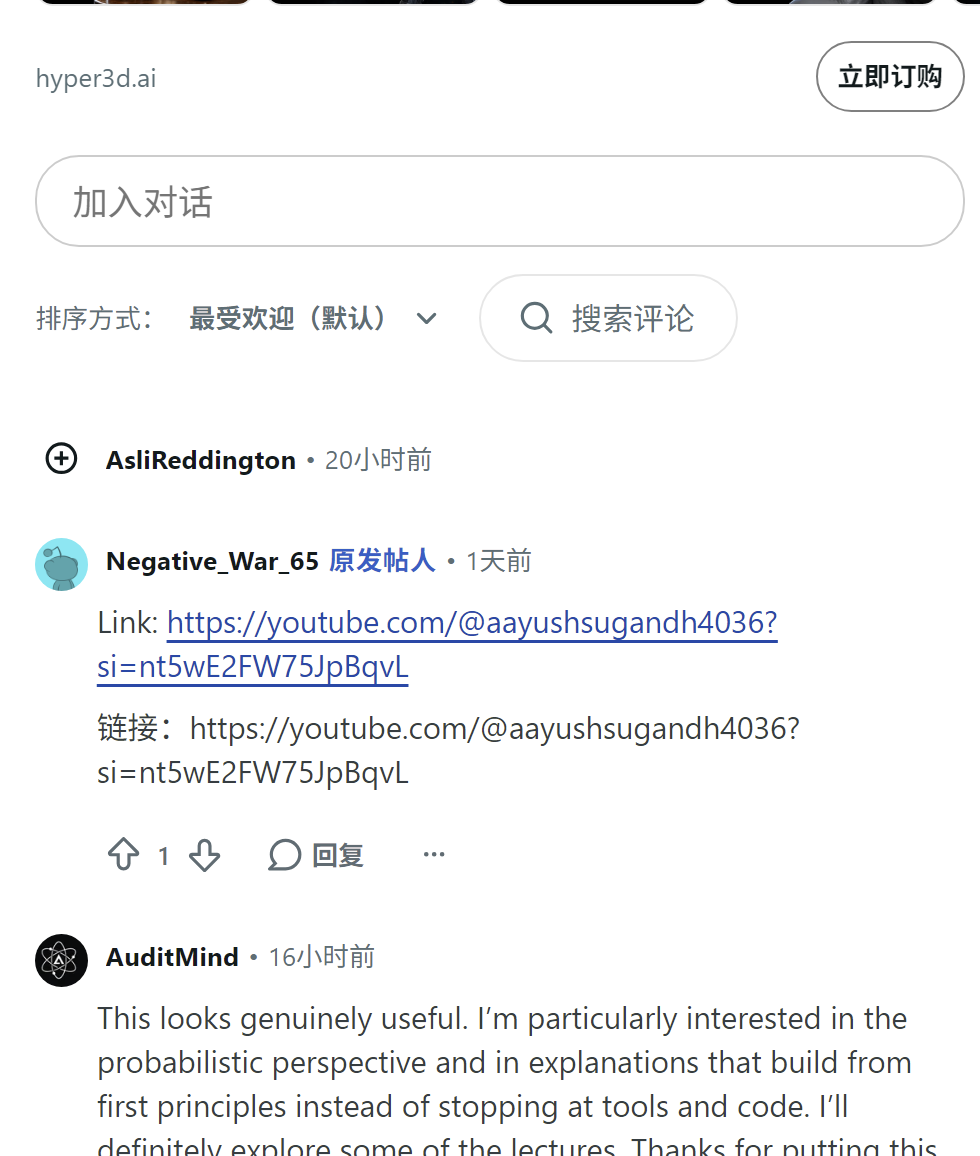Click the 立即订购 button
Image resolution: width=980 pixels, height=1156 pixels.
click(889, 77)
